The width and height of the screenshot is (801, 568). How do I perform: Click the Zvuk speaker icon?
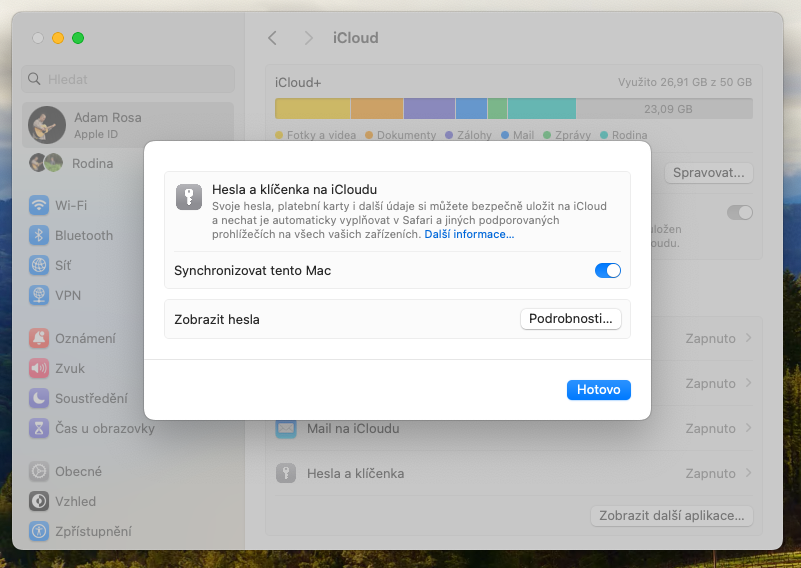[39, 368]
